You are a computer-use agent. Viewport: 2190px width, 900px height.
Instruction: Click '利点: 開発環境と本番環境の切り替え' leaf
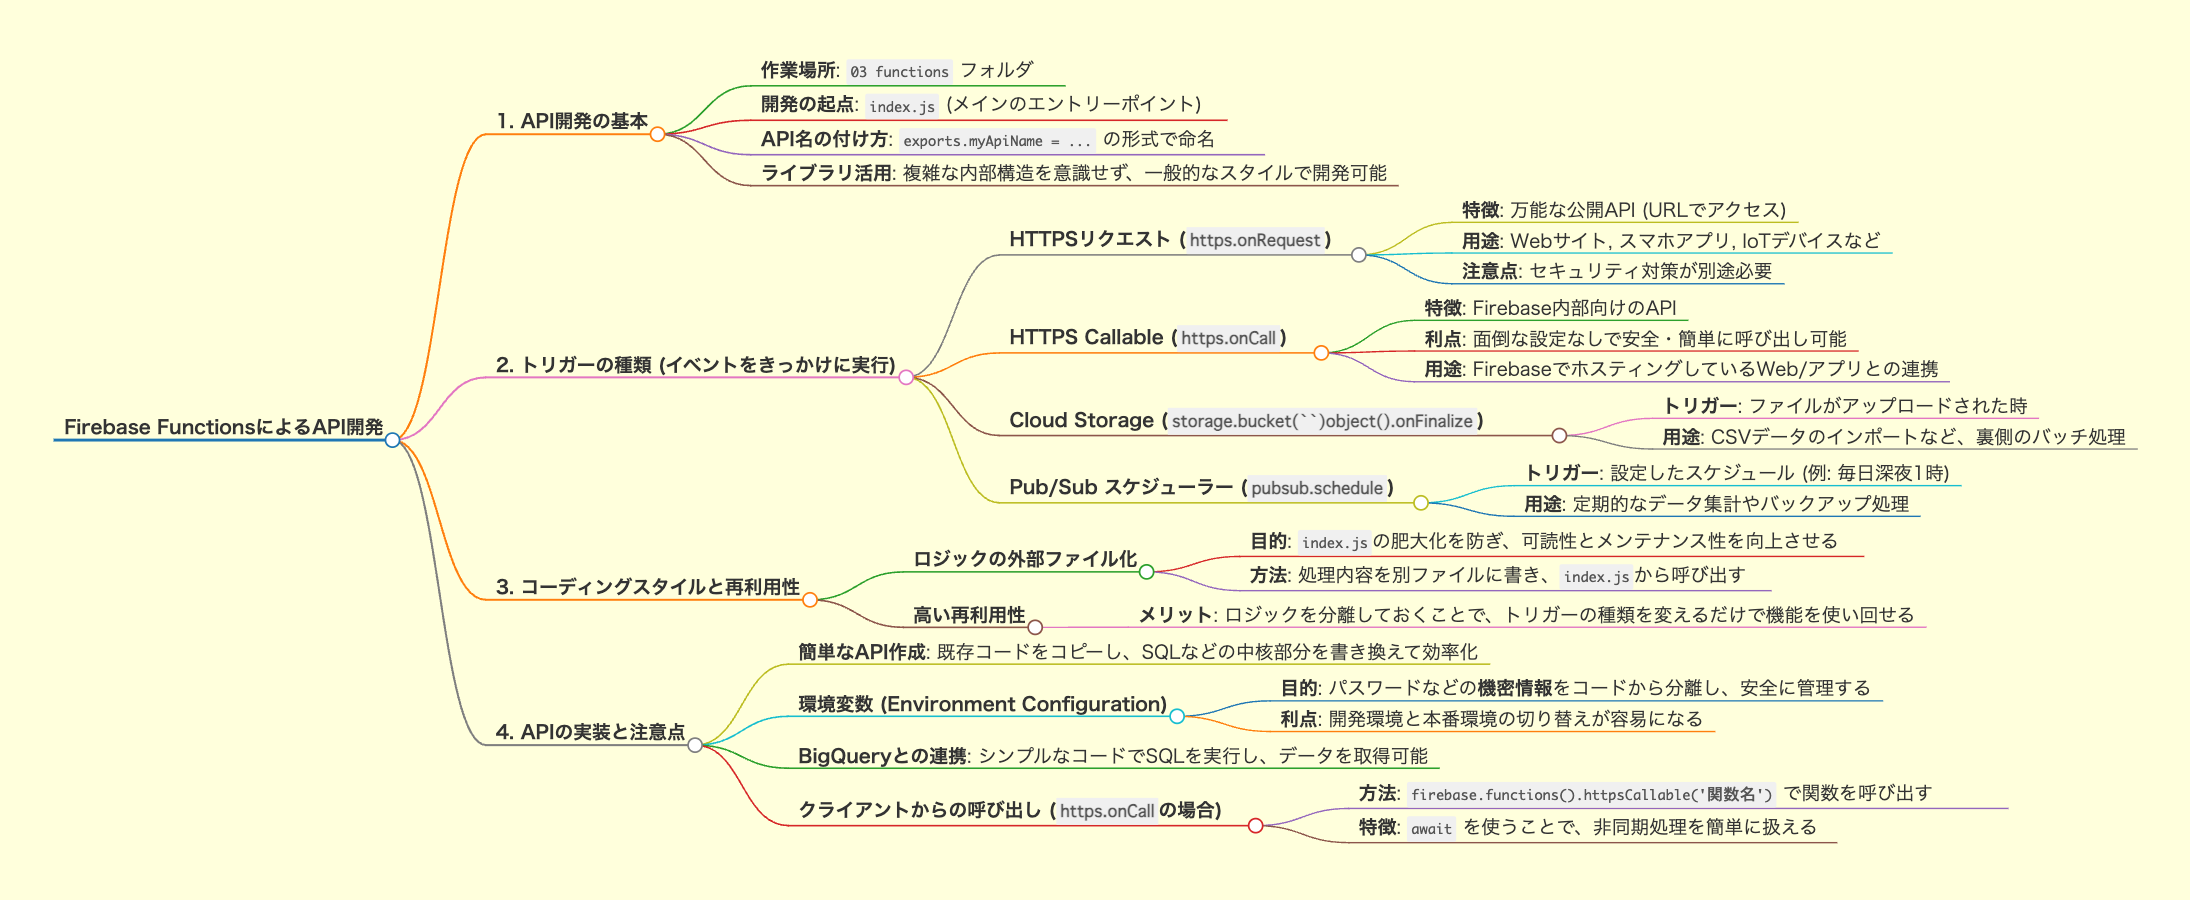[1492, 719]
